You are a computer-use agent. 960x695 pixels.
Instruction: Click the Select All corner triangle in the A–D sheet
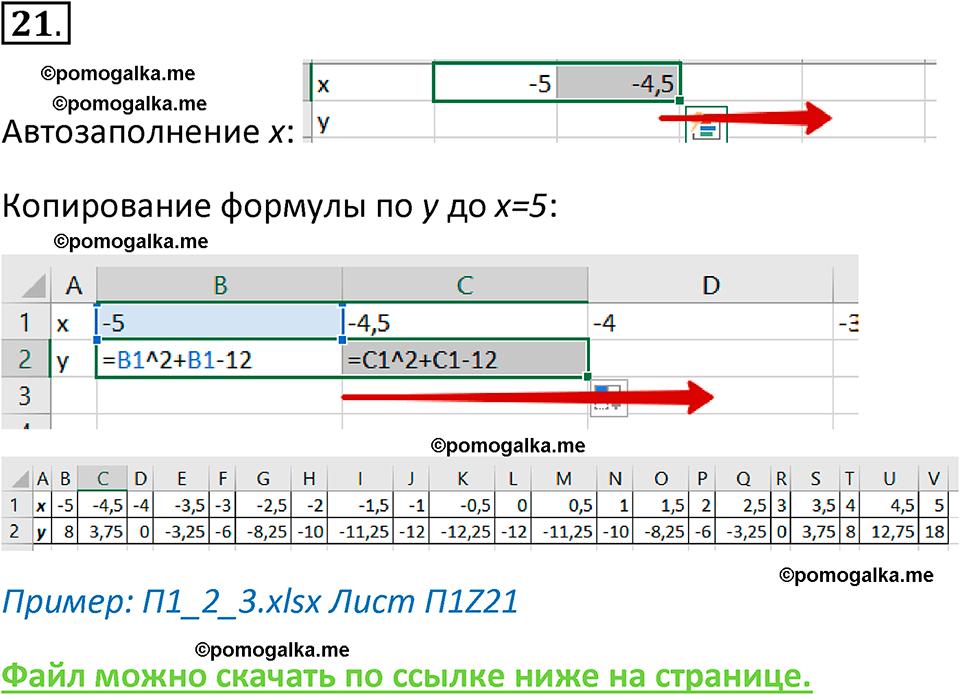(35, 286)
